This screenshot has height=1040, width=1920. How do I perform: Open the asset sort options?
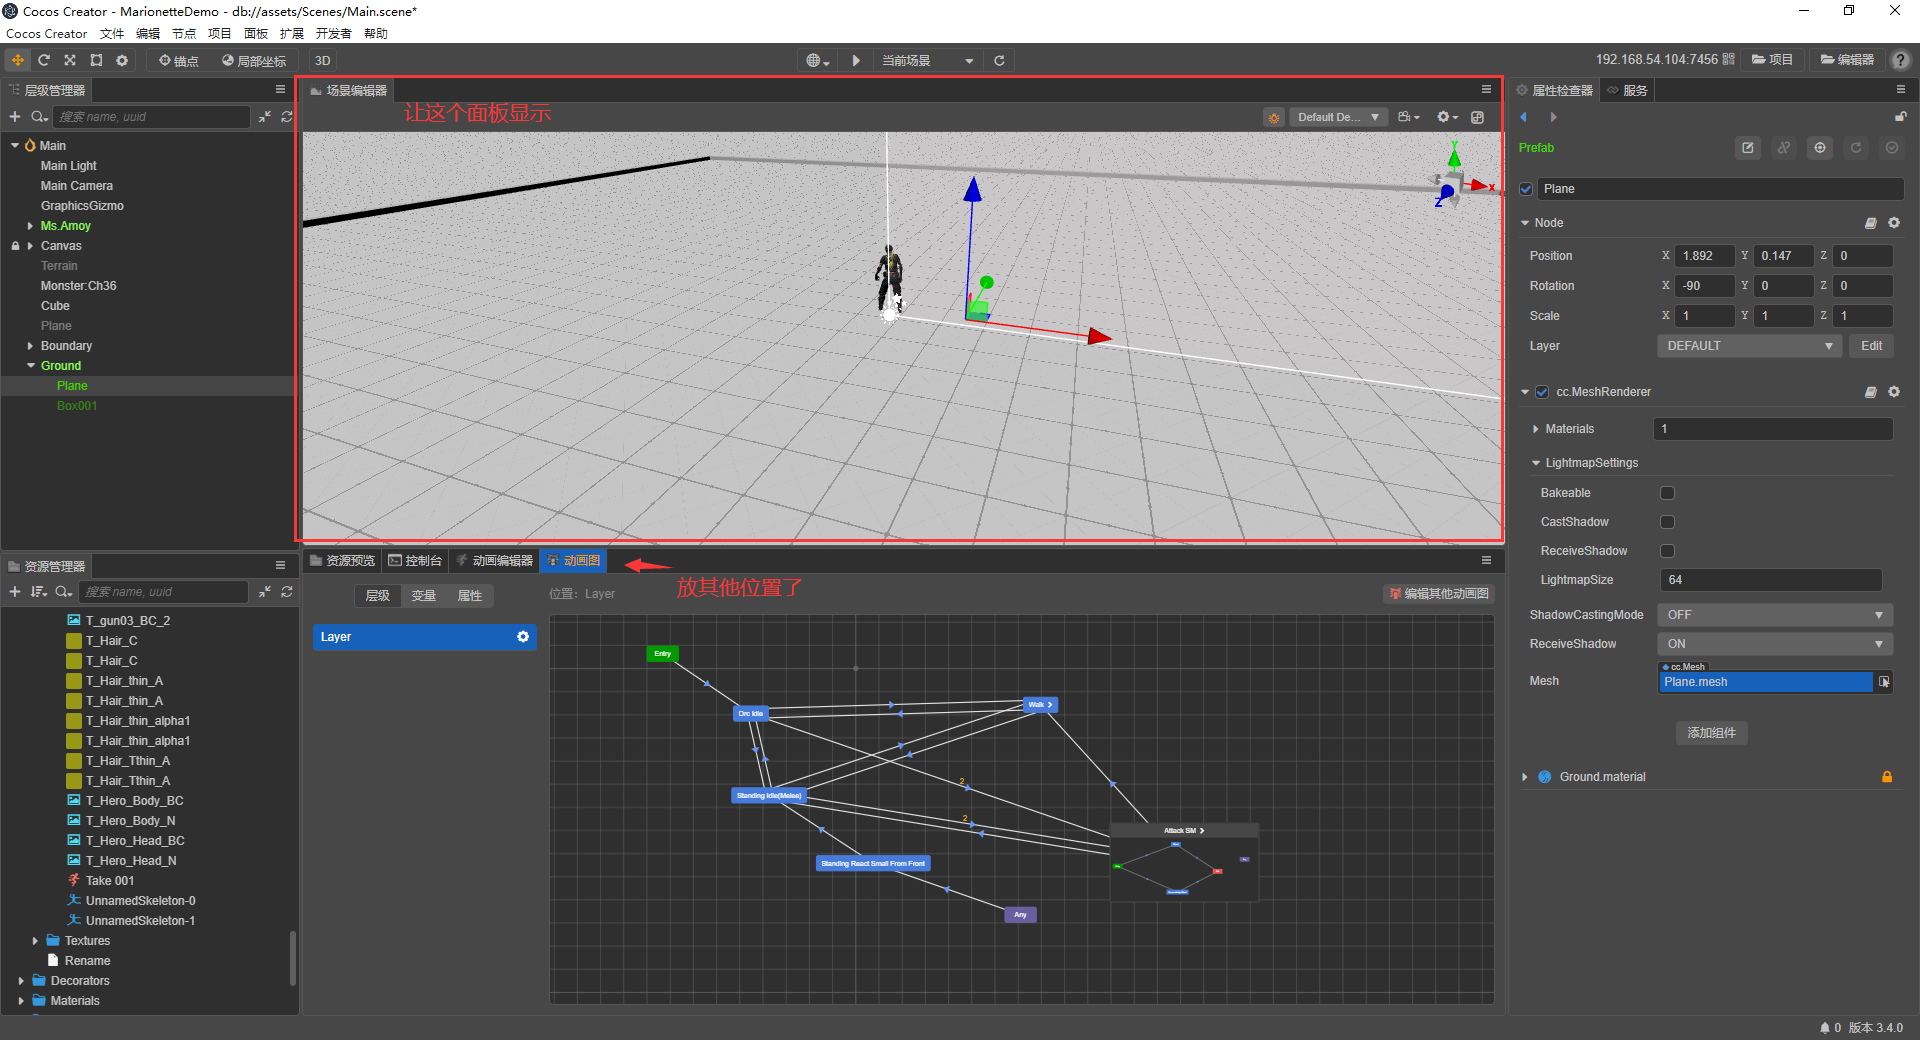click(x=39, y=592)
